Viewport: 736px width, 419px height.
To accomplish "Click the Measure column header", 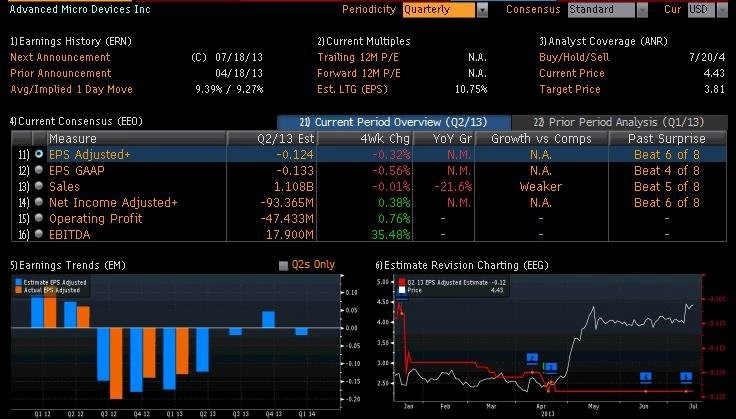I will (x=136, y=138).
